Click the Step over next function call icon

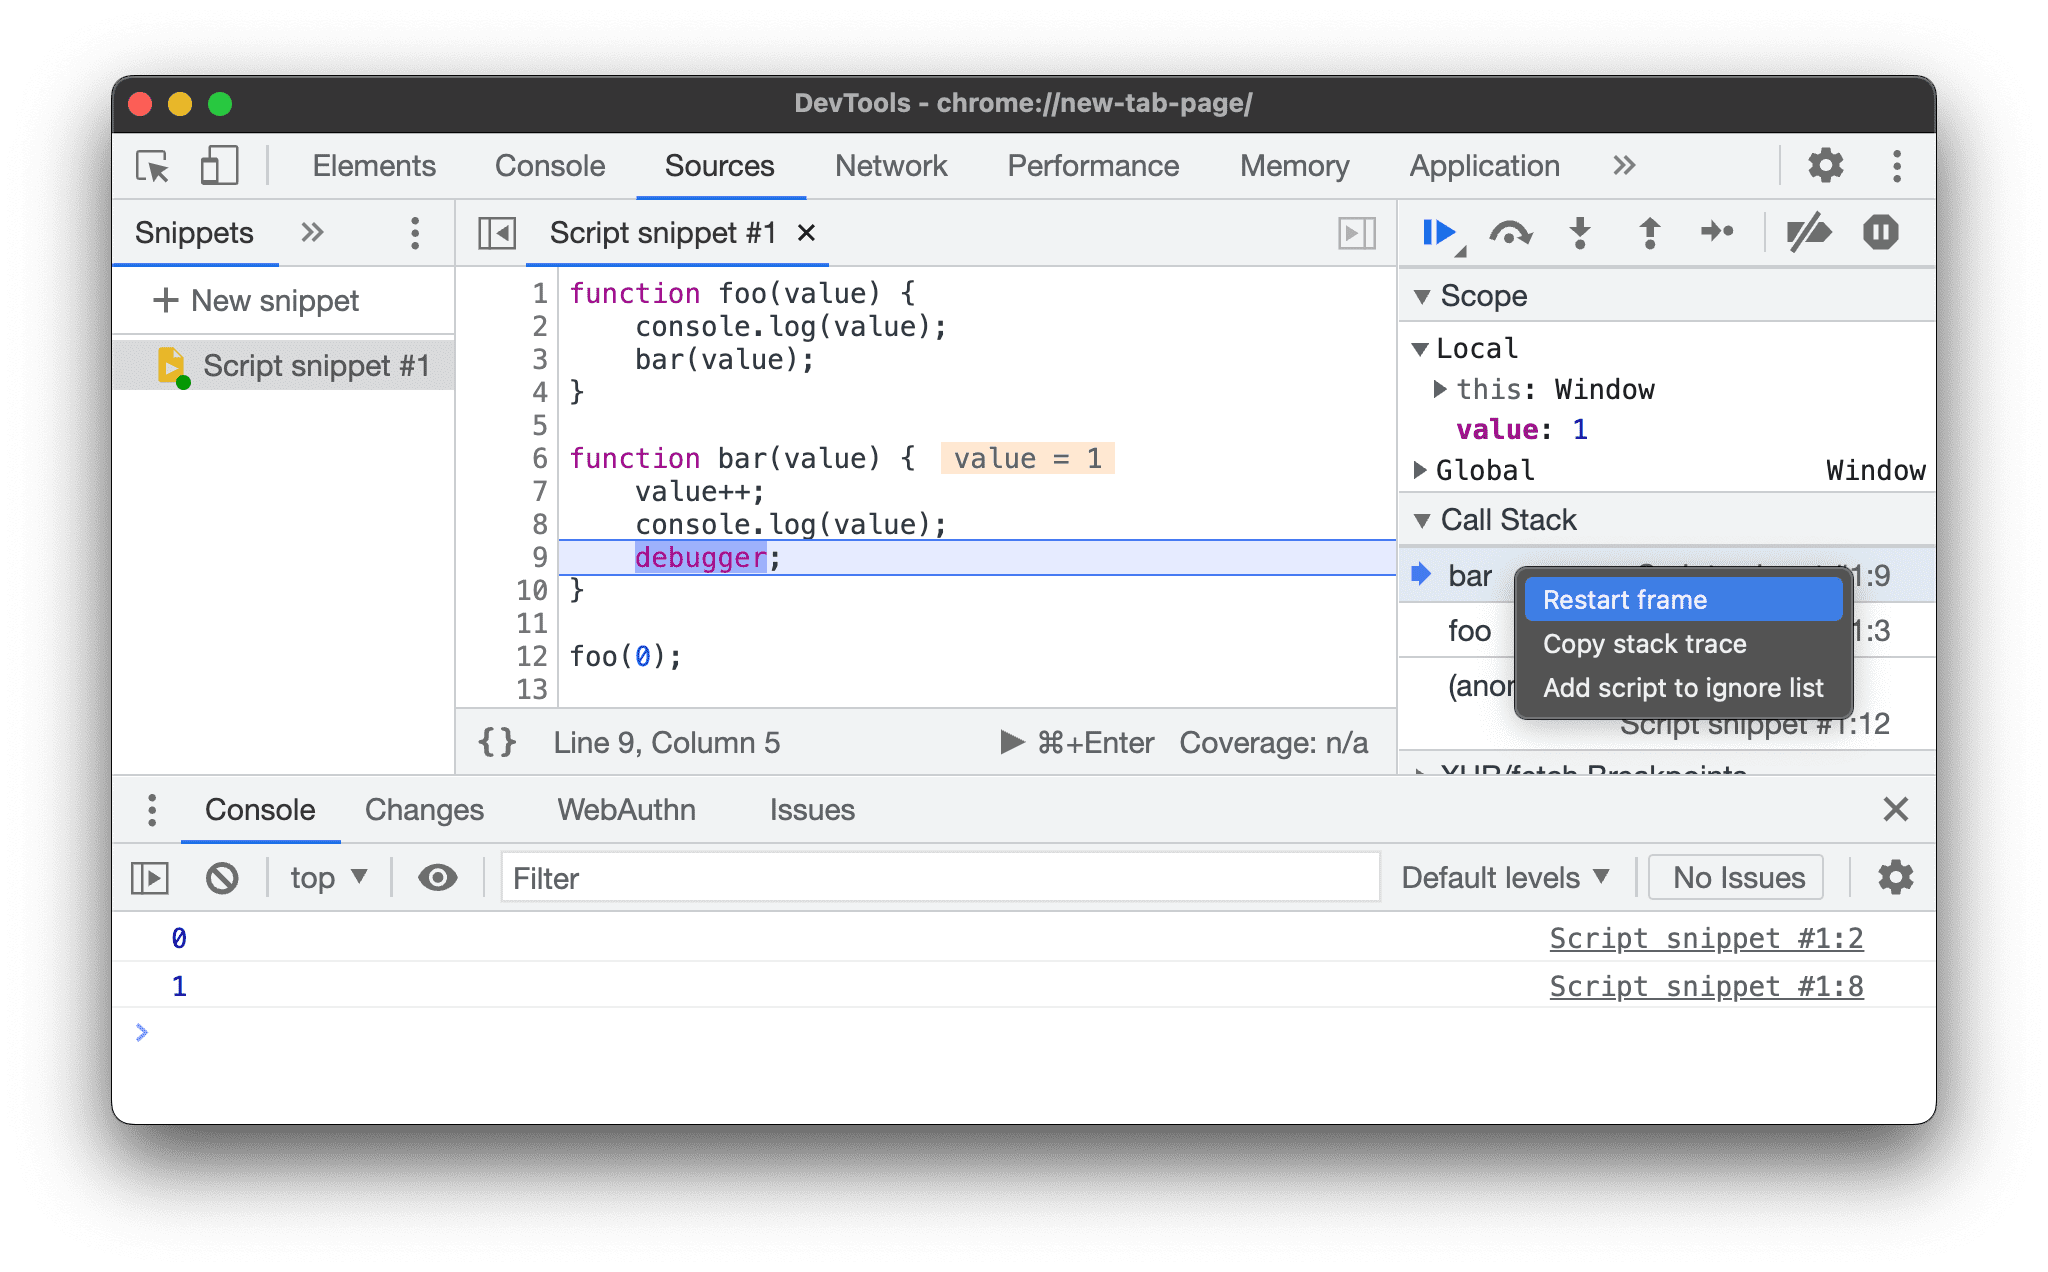[1512, 236]
